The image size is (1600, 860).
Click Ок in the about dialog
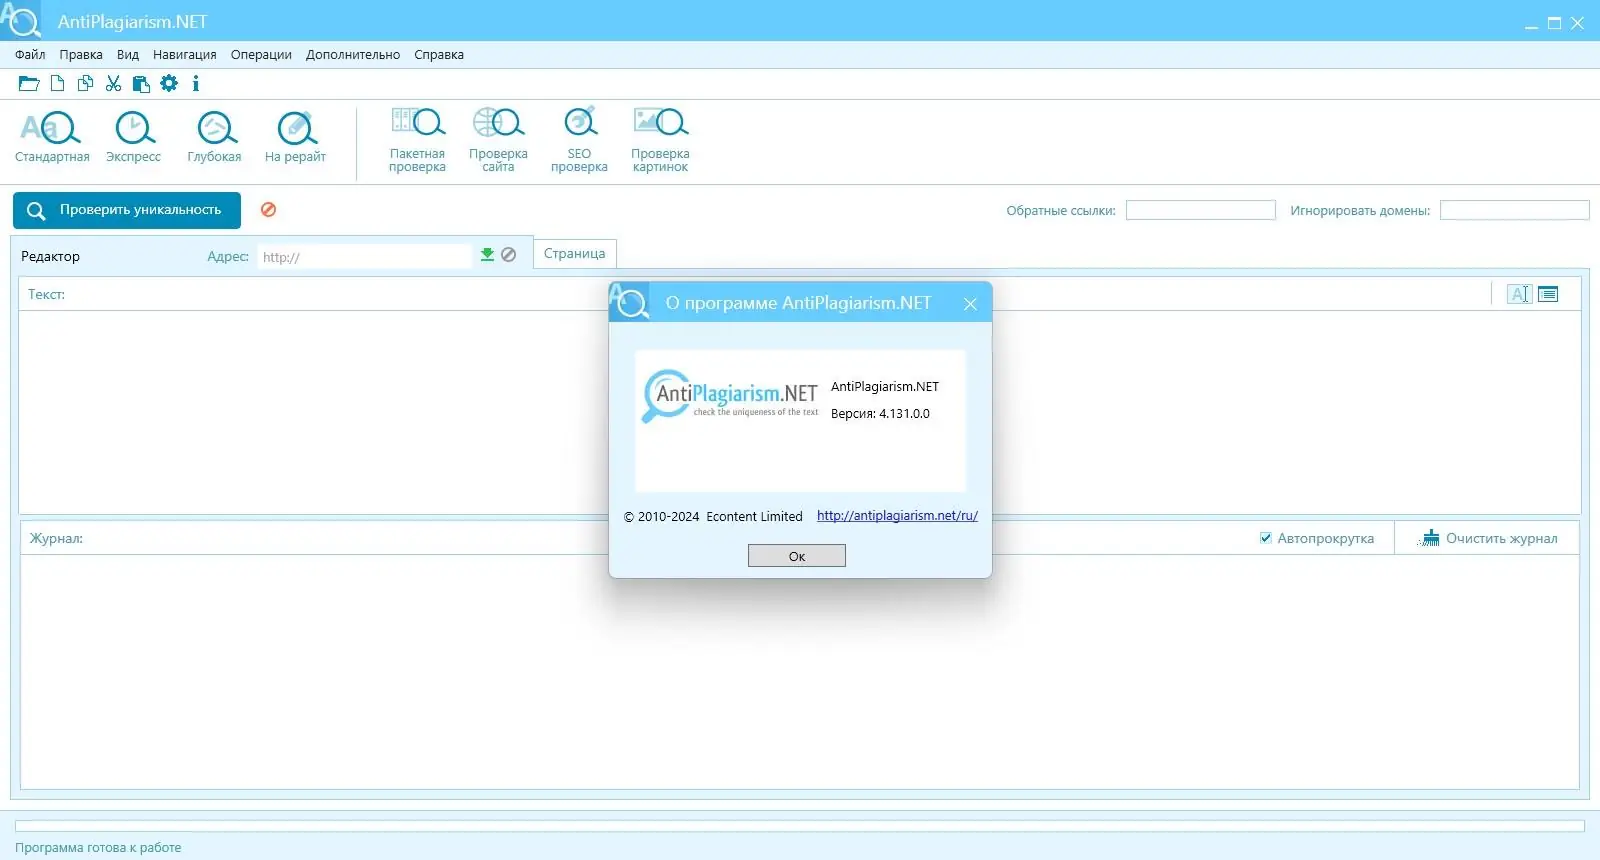pyautogui.click(x=797, y=556)
